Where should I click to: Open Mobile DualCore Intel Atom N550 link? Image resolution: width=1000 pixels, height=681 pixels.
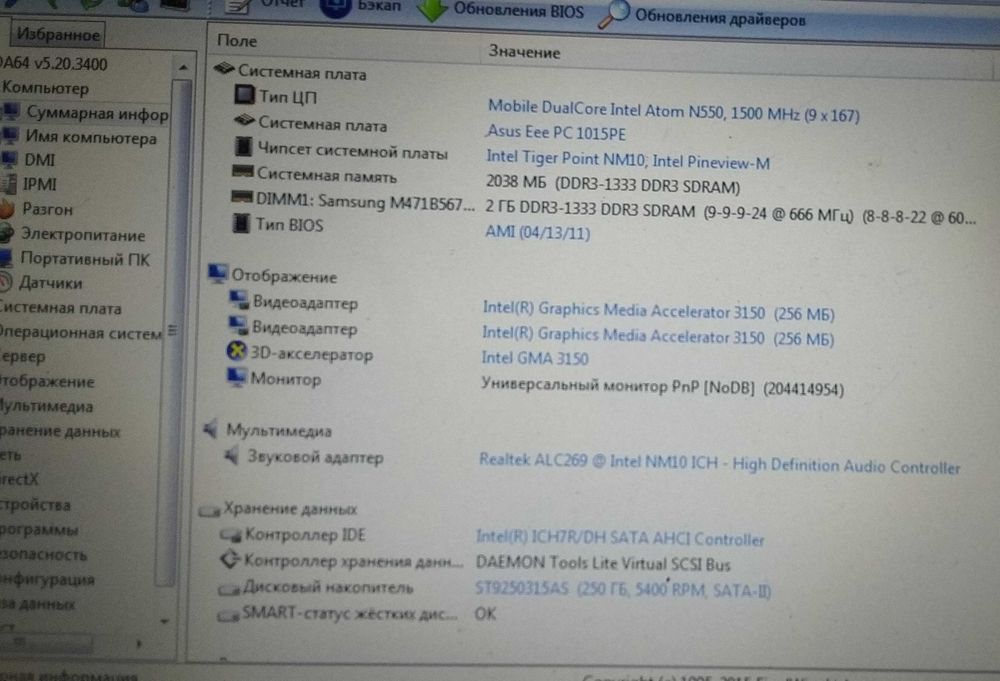[x=673, y=111]
